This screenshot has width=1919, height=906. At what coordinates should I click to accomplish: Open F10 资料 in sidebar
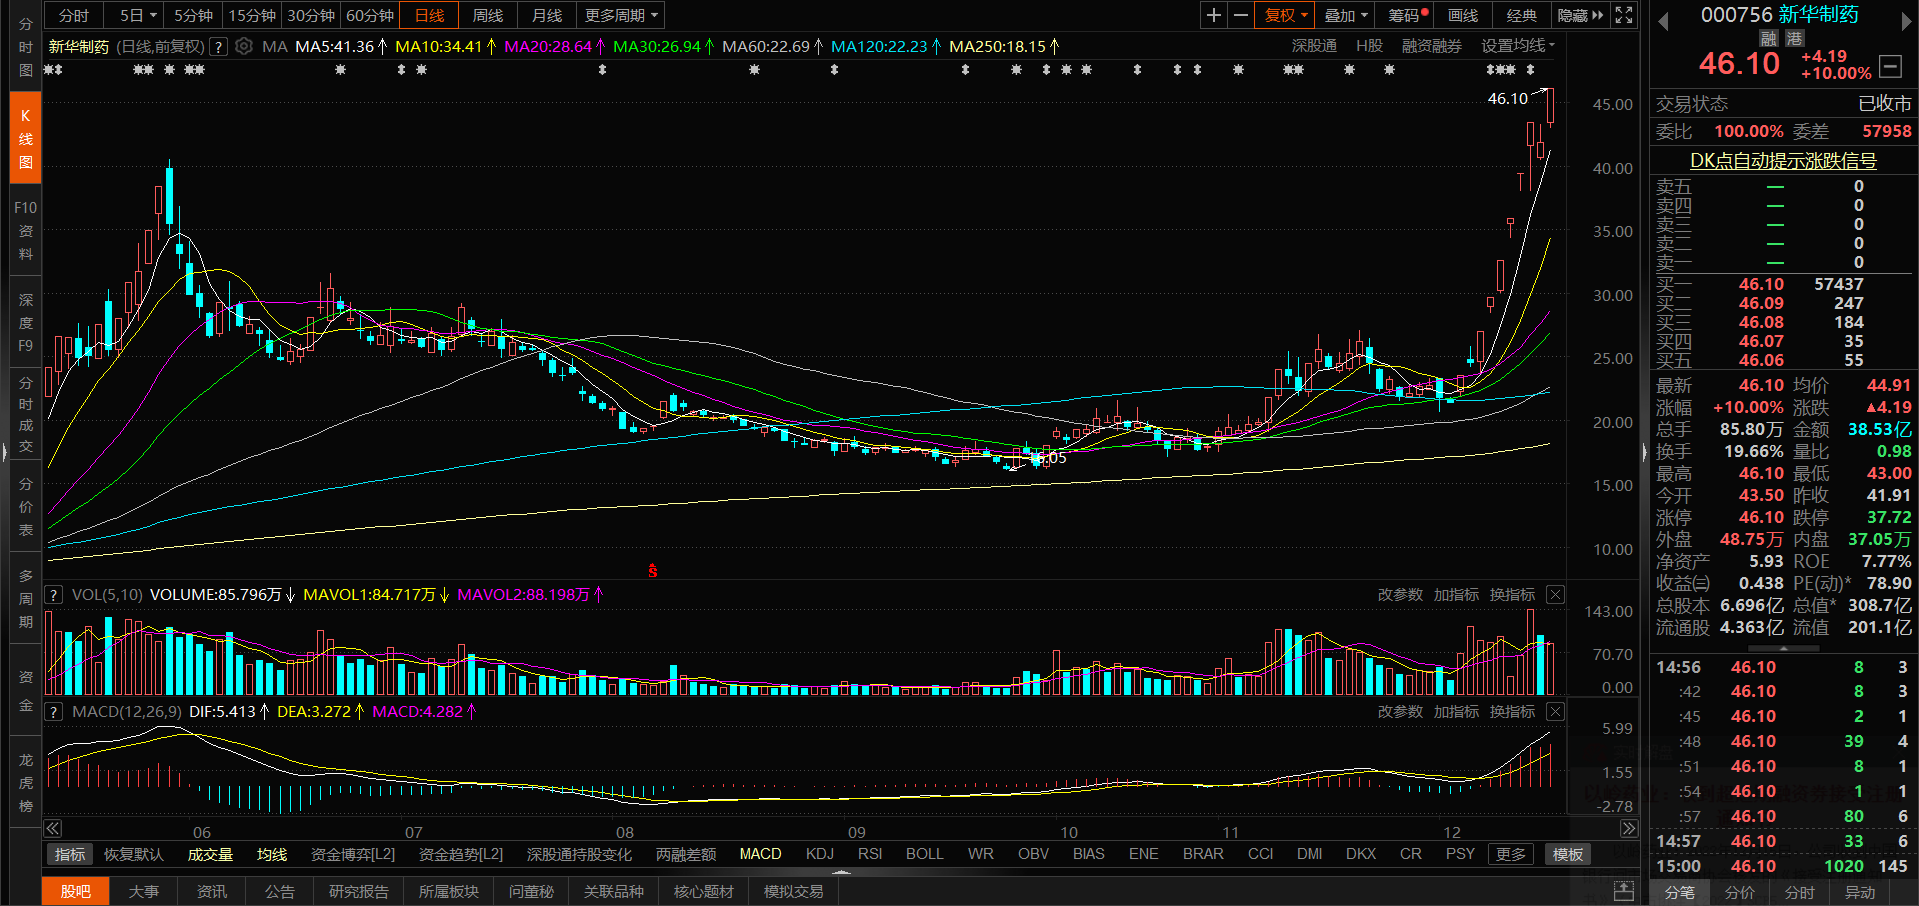pos(26,231)
